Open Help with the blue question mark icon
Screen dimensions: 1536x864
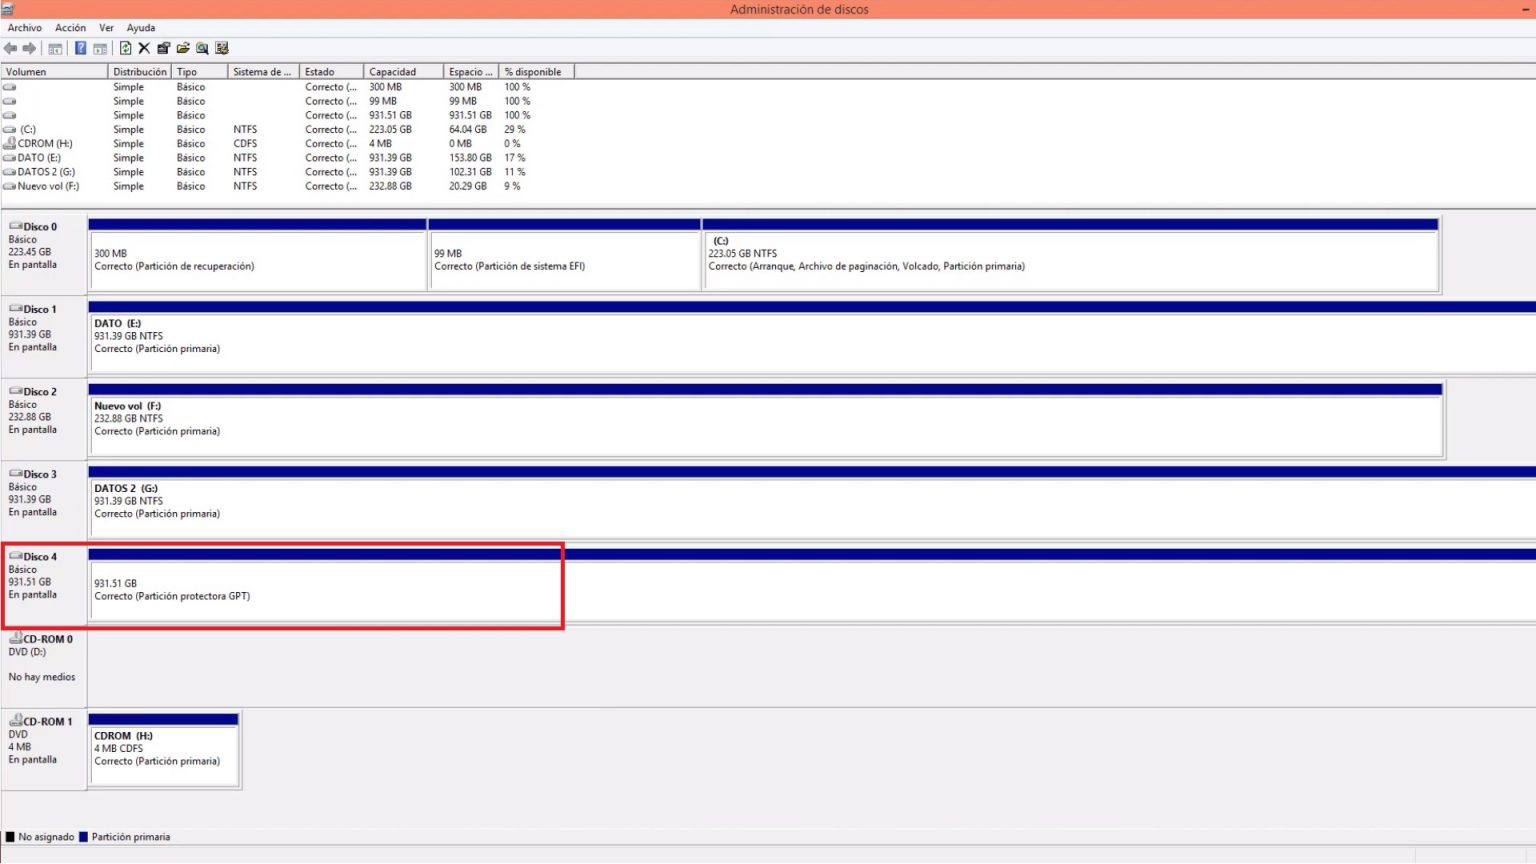[81, 48]
